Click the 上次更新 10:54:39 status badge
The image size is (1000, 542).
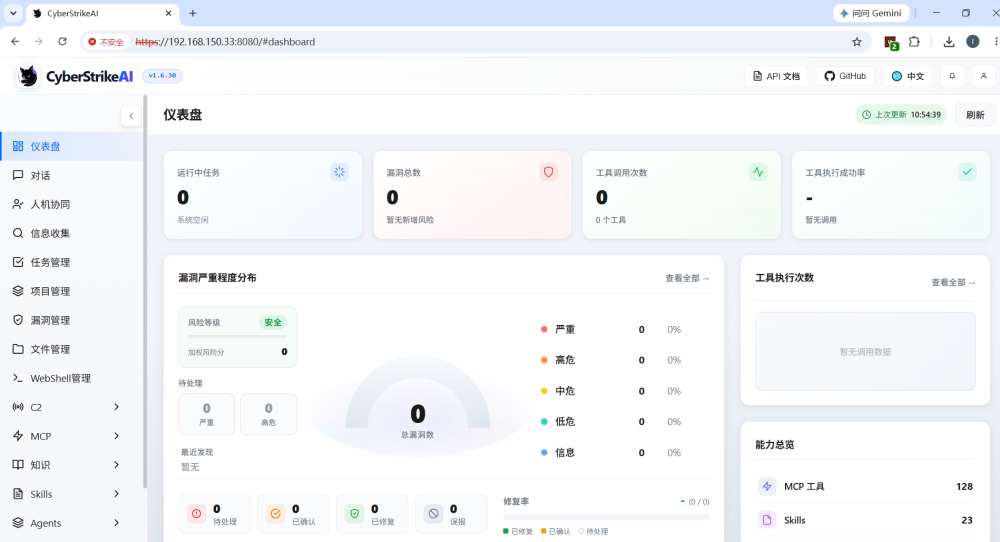pyautogui.click(x=901, y=115)
